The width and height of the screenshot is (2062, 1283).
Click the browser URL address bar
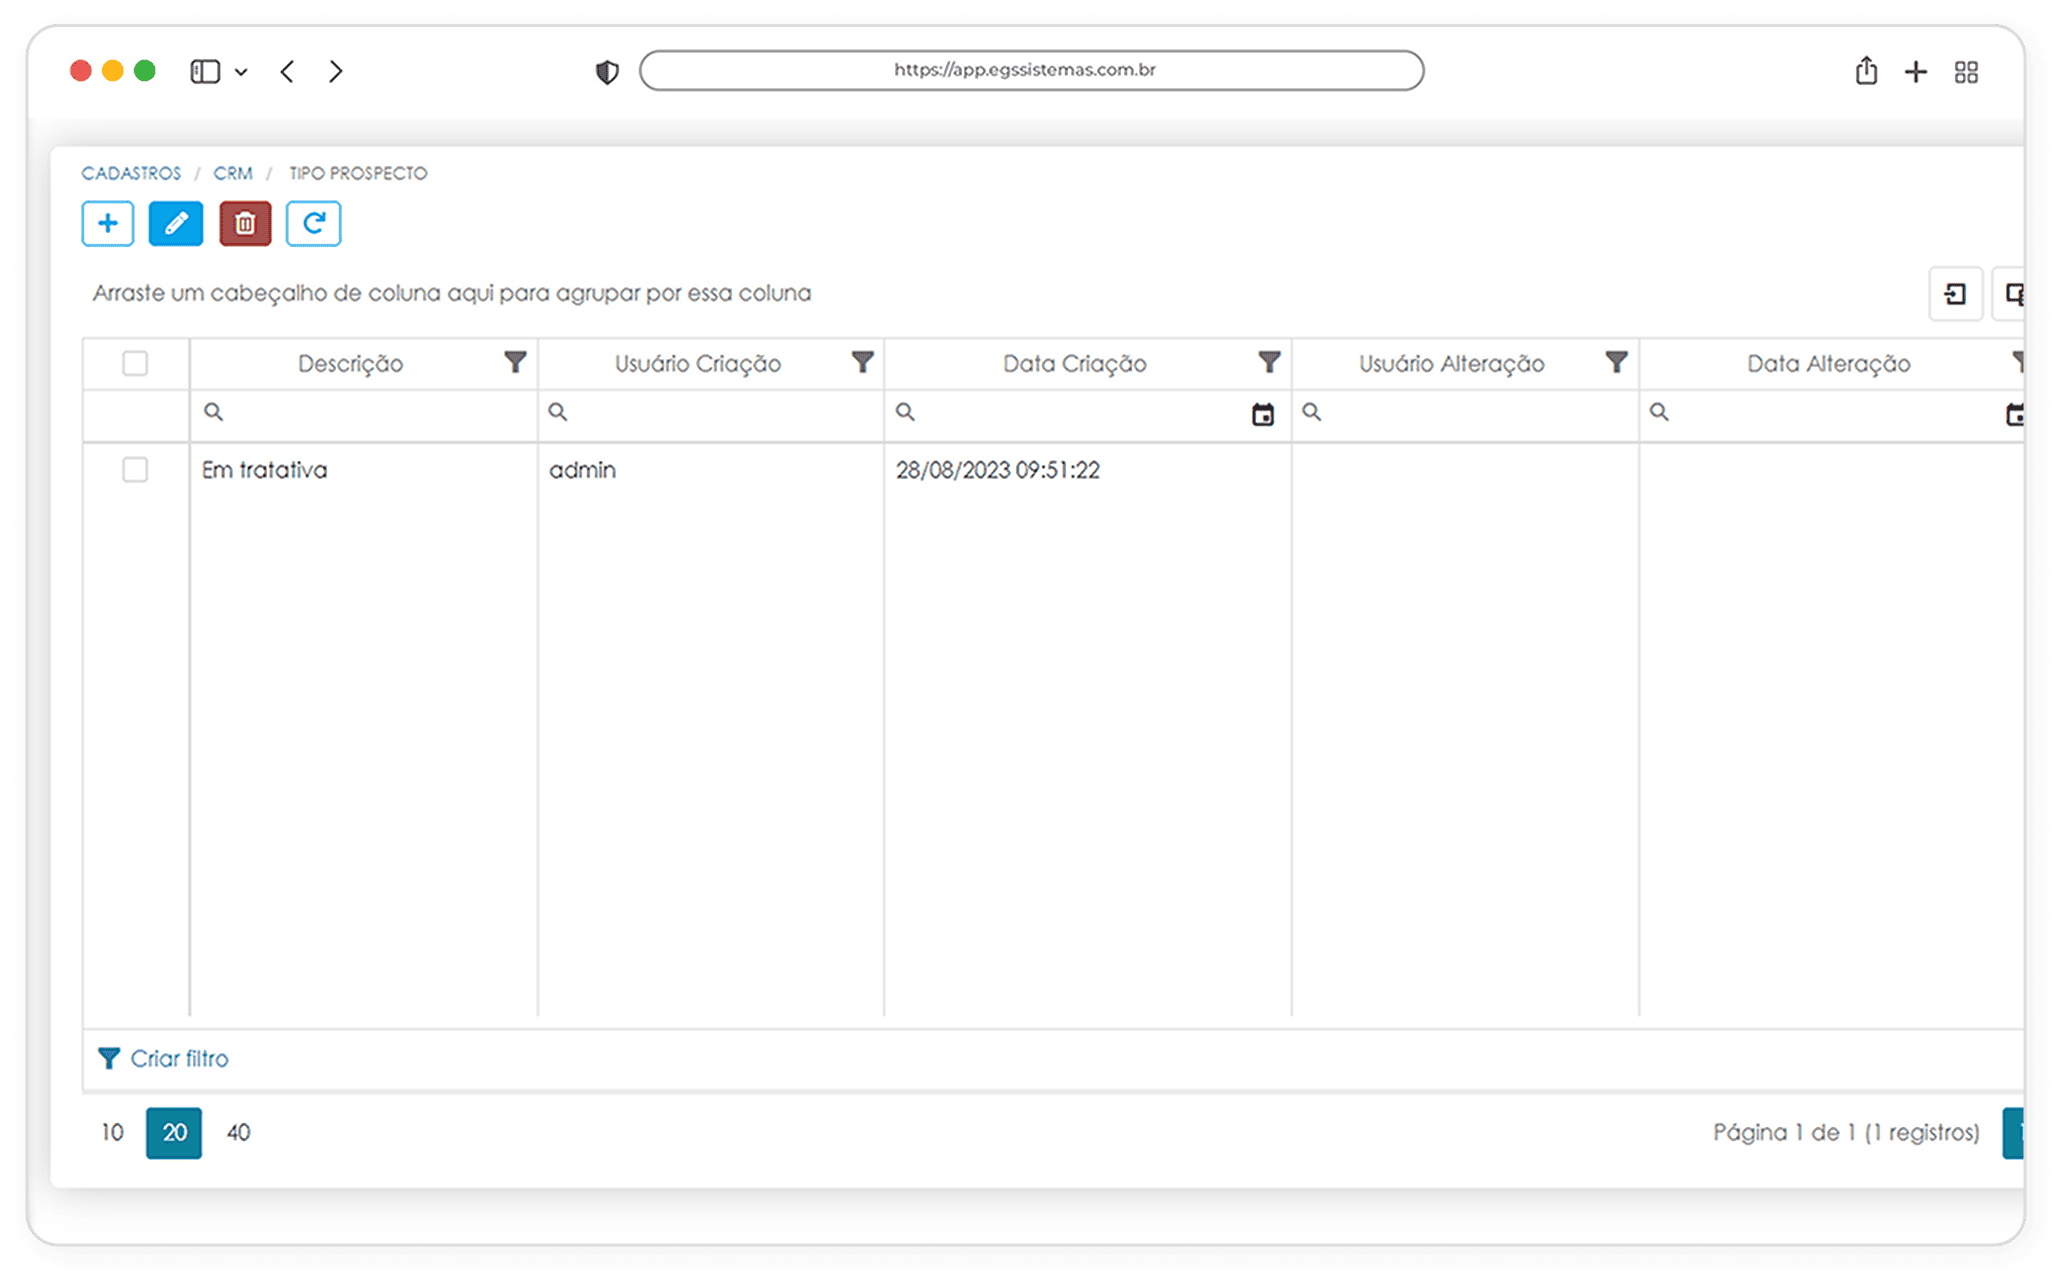[1031, 70]
